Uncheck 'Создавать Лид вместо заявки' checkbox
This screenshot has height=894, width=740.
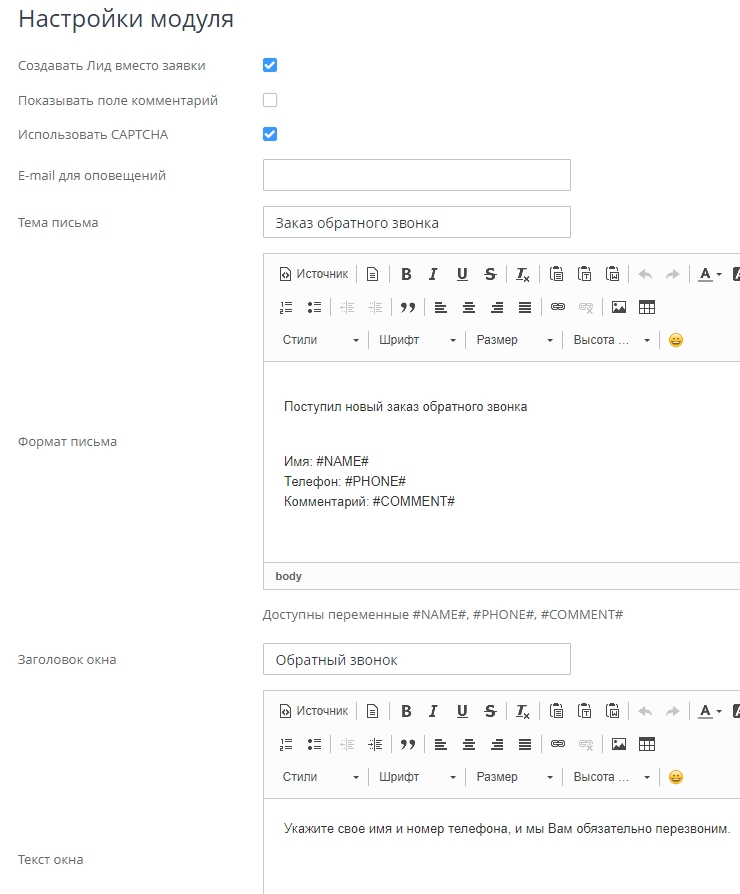click(270, 65)
